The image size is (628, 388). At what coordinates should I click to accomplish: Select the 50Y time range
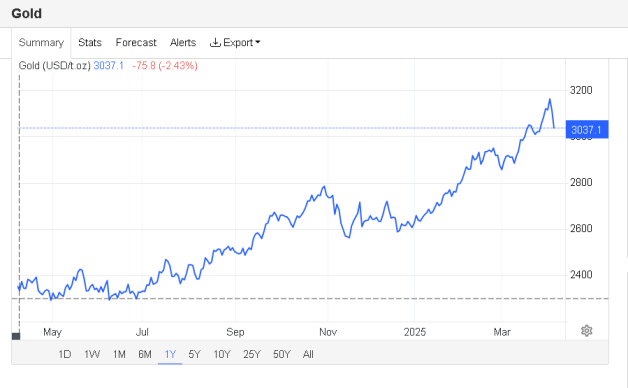point(282,354)
